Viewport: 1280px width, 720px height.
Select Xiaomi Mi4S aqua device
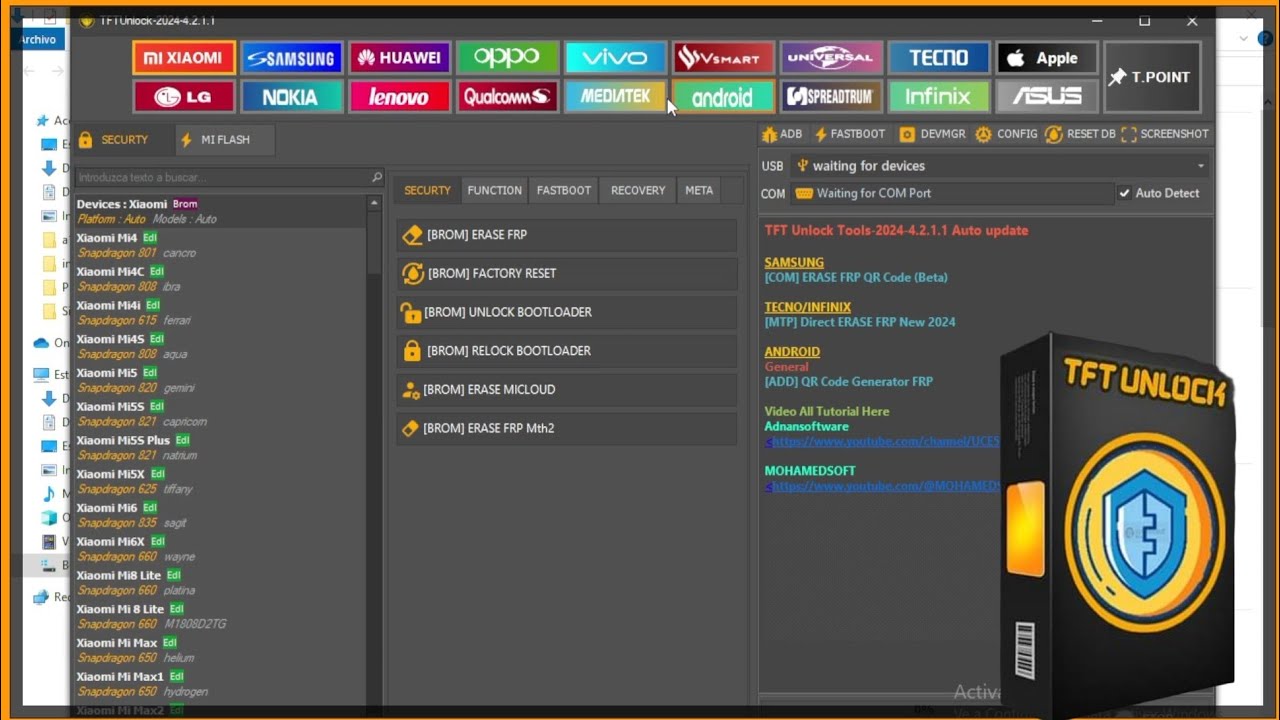point(220,346)
